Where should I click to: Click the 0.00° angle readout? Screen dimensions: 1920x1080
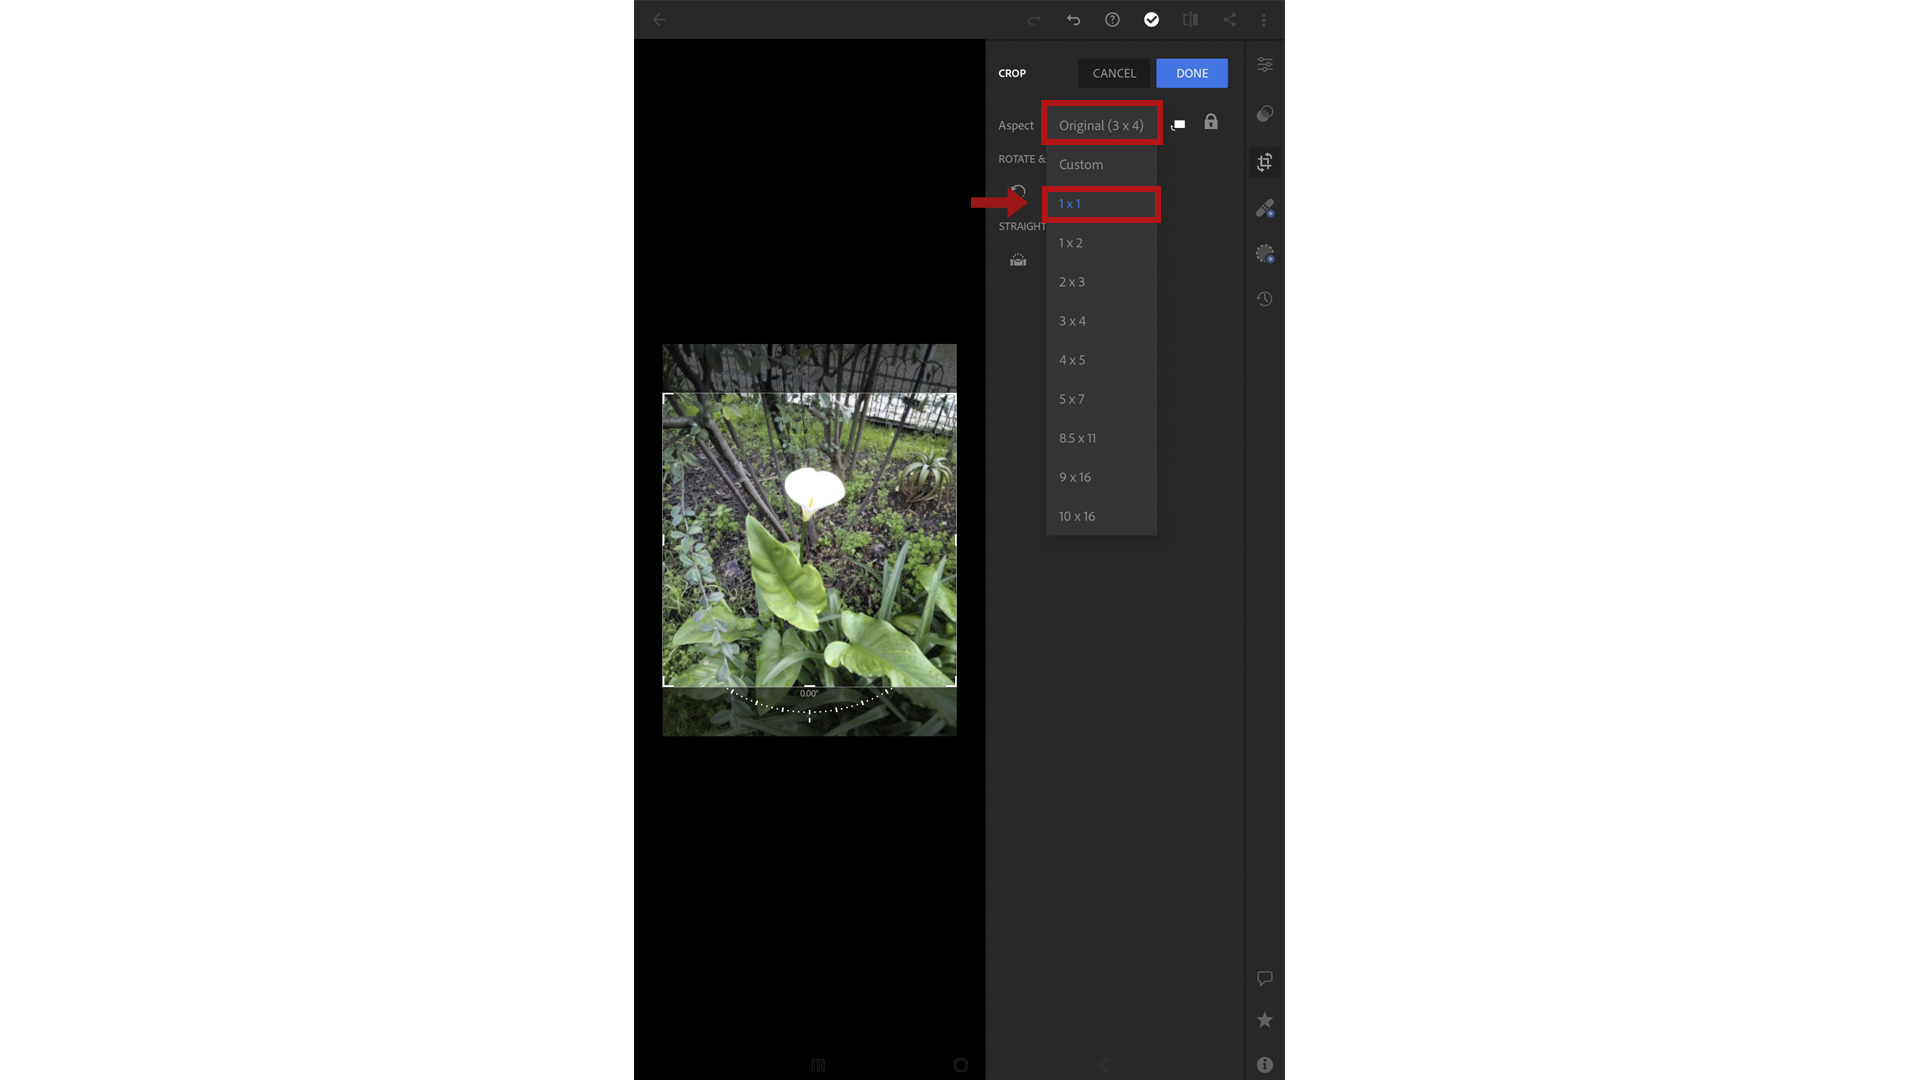pos(809,693)
